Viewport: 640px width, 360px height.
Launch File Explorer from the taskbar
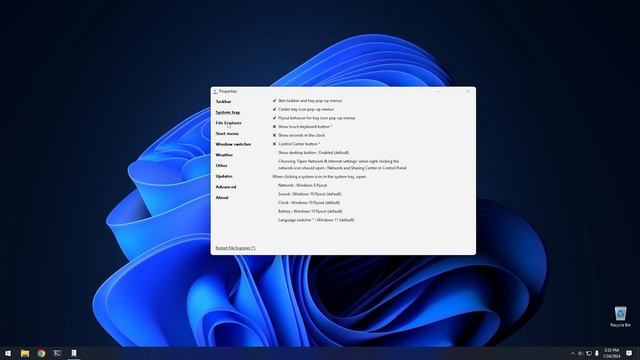(x=25, y=353)
